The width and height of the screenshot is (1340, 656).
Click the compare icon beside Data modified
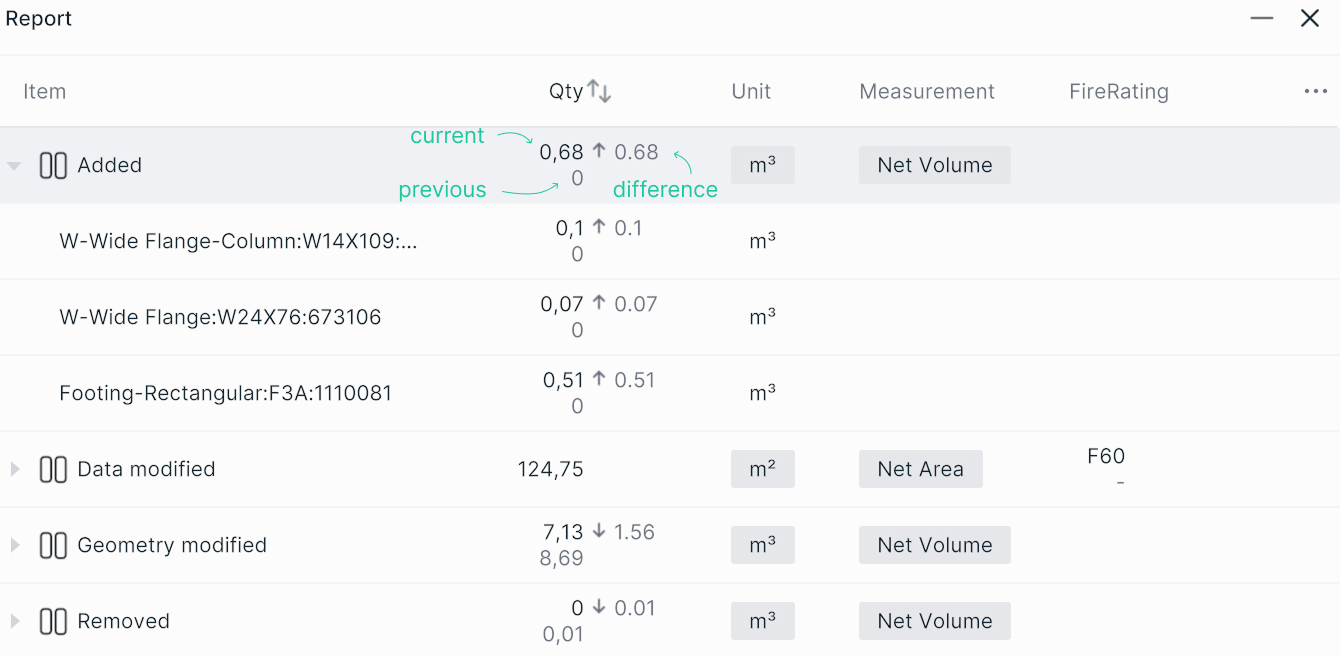point(53,470)
